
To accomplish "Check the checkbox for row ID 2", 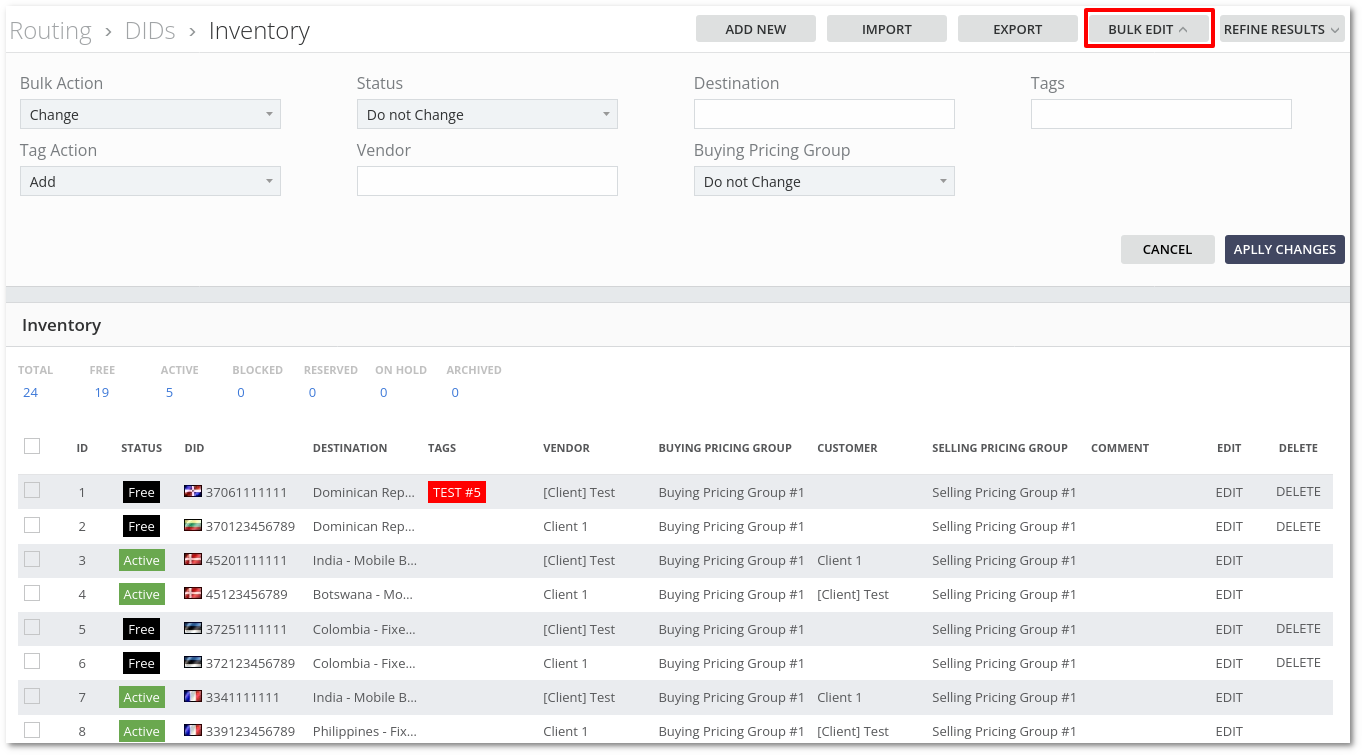I will coord(32,525).
